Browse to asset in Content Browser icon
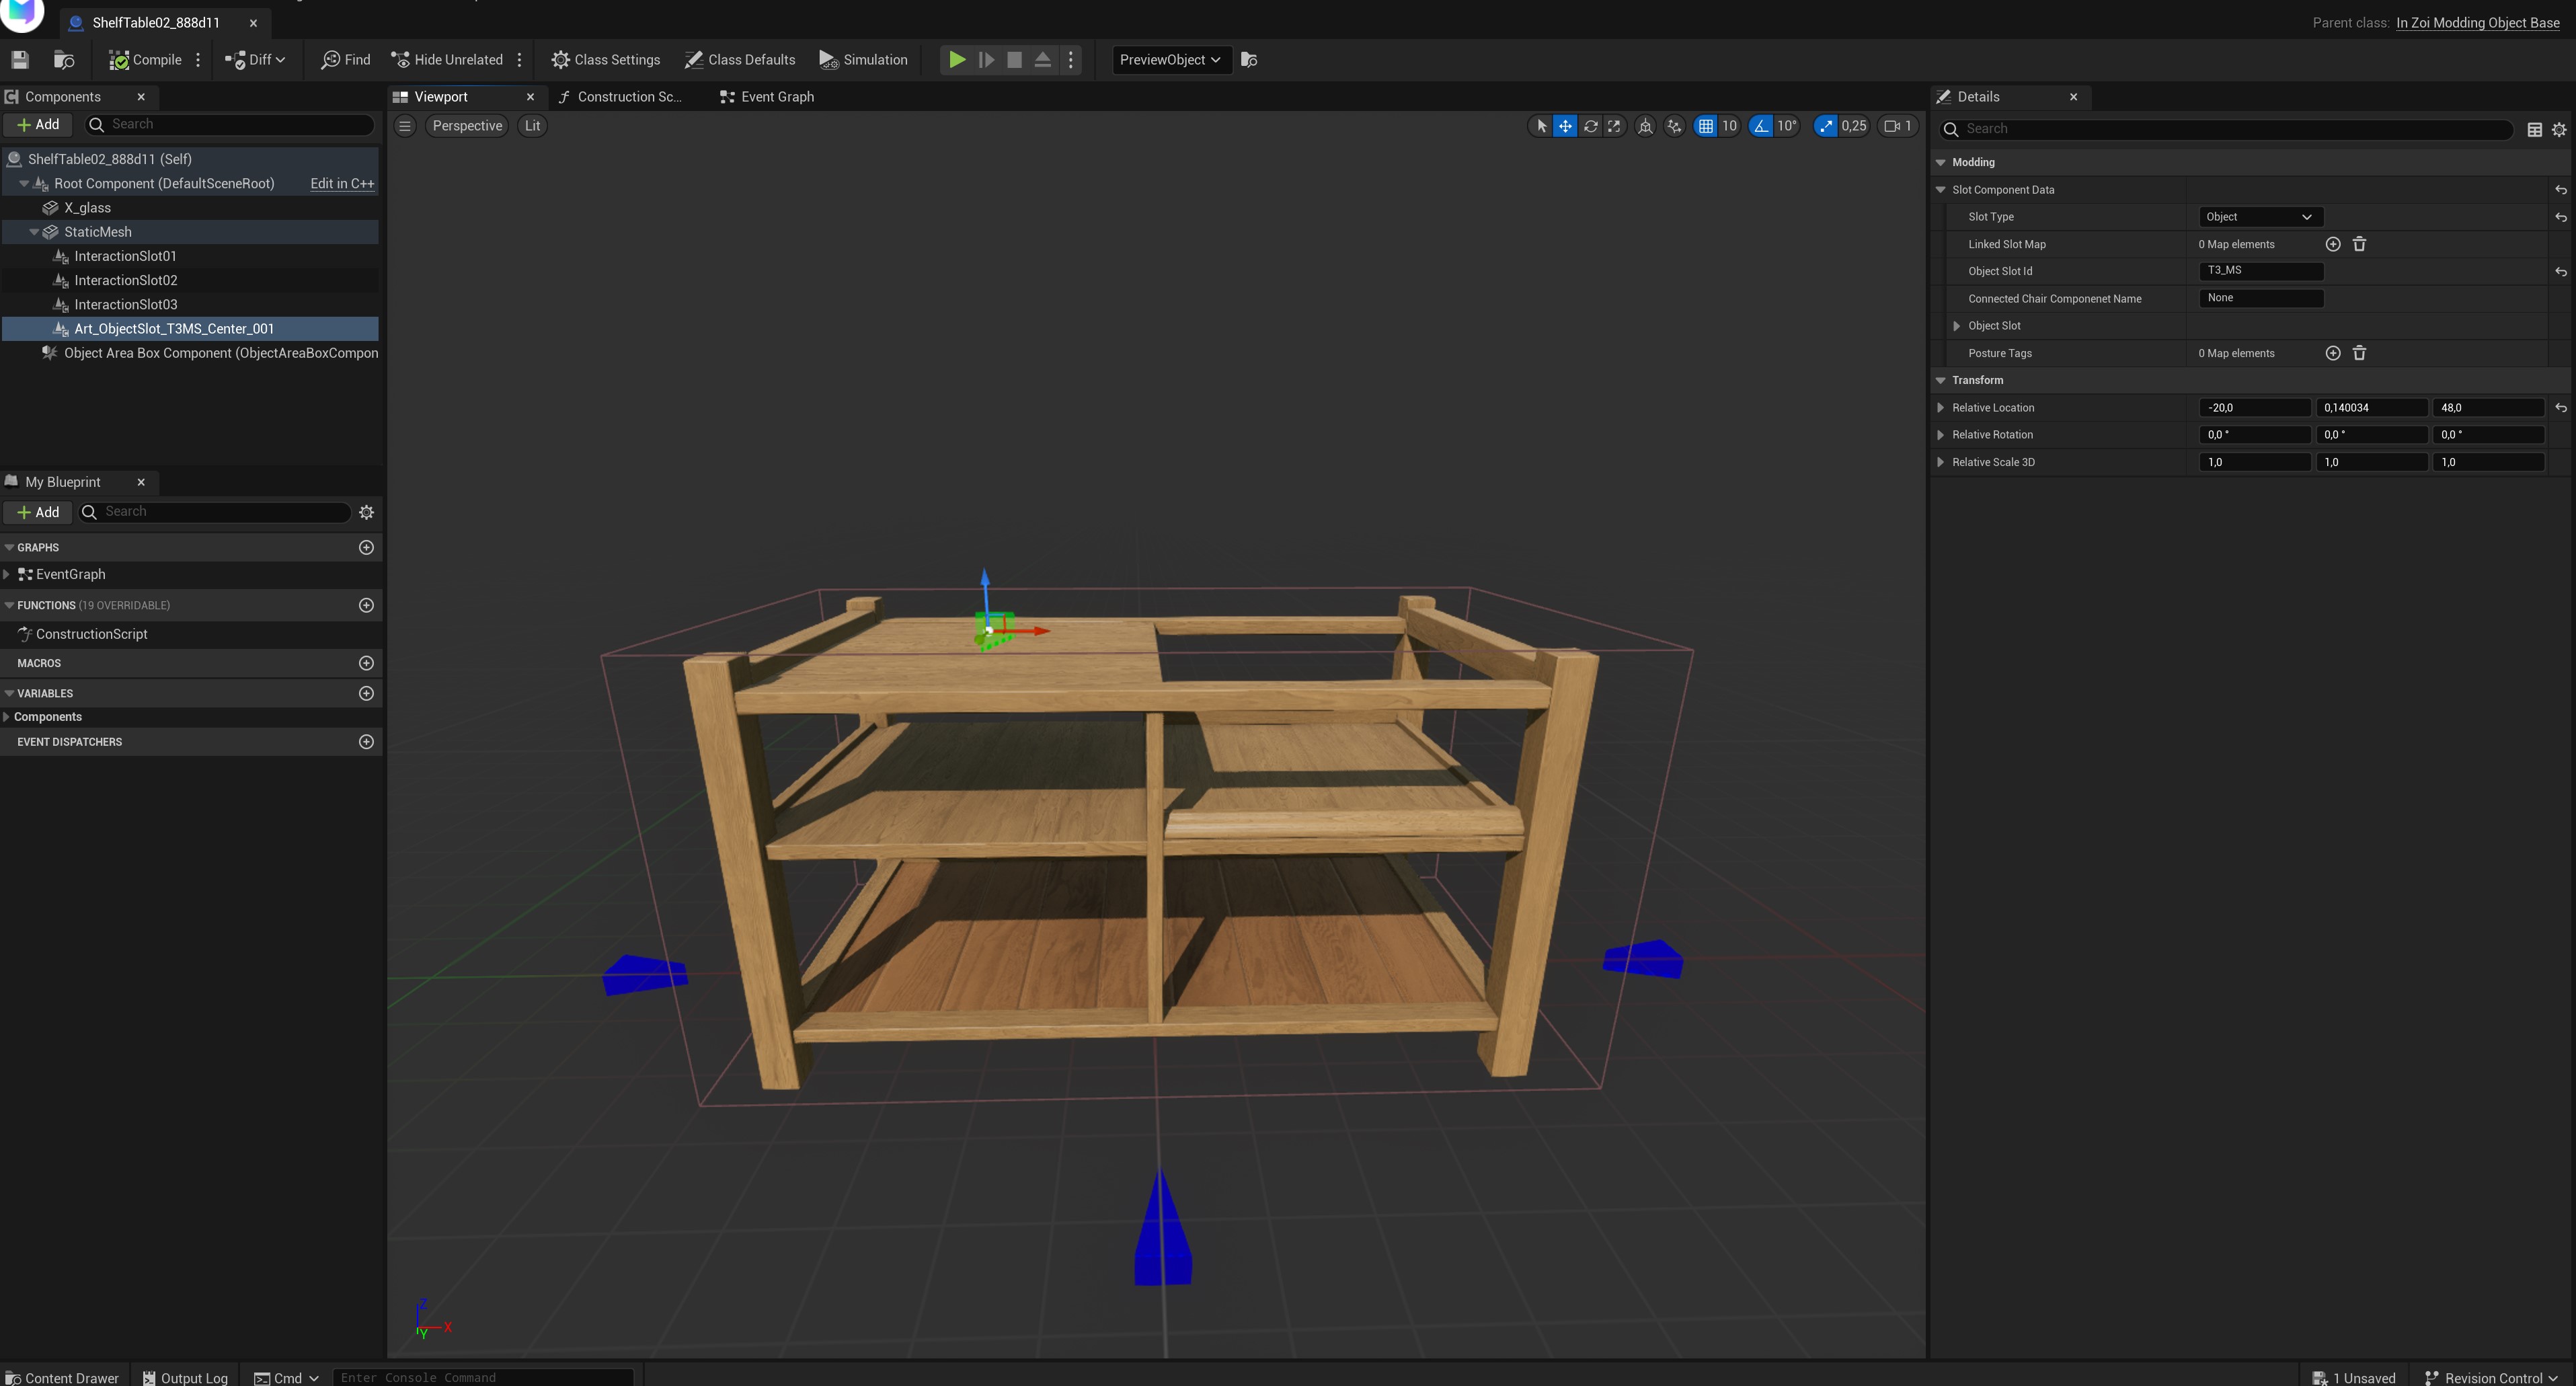This screenshot has height=1386, width=2576. [64, 60]
